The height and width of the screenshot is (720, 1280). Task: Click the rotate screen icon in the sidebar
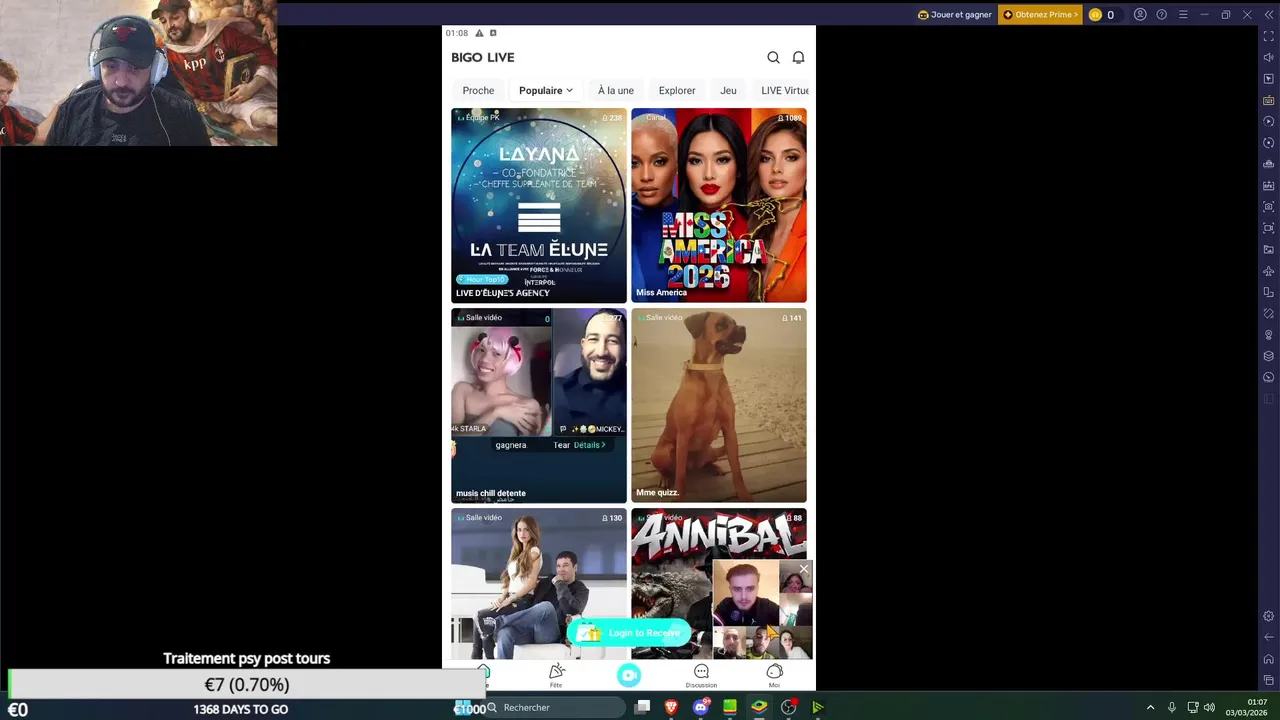pos(1269,292)
